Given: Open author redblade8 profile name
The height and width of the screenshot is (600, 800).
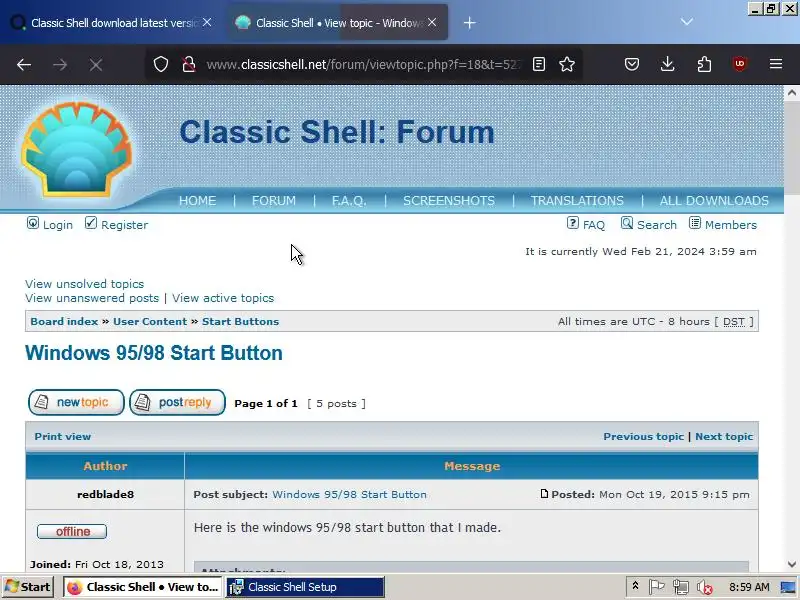Looking at the screenshot, I should pos(106,494).
